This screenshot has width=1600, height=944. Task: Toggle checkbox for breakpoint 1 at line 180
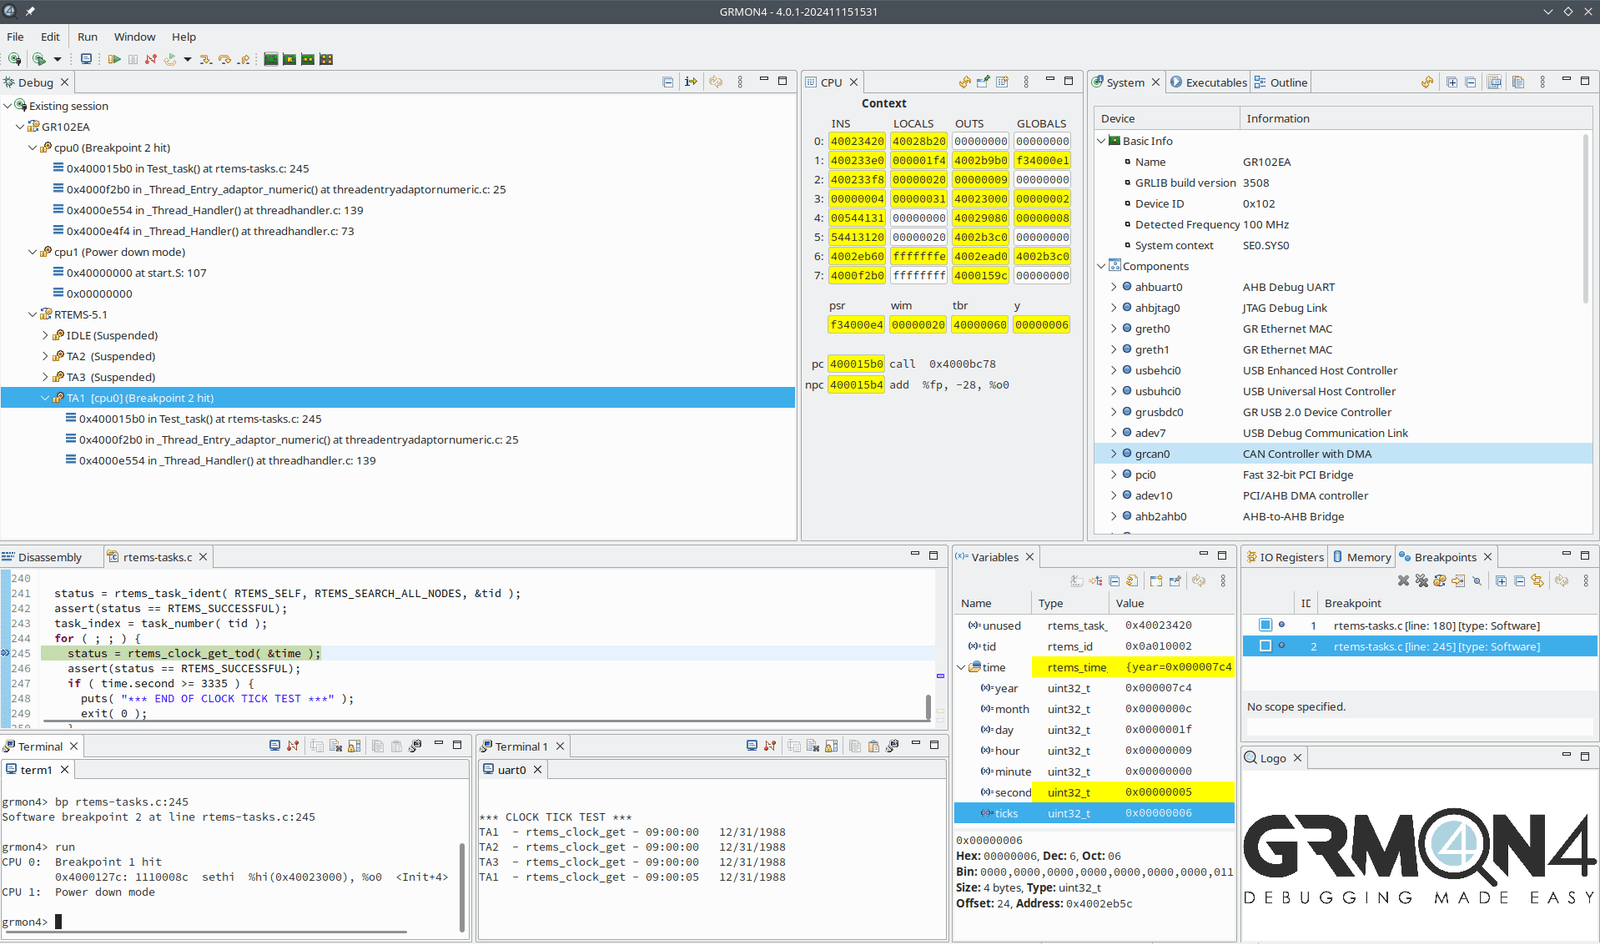pos(1265,626)
